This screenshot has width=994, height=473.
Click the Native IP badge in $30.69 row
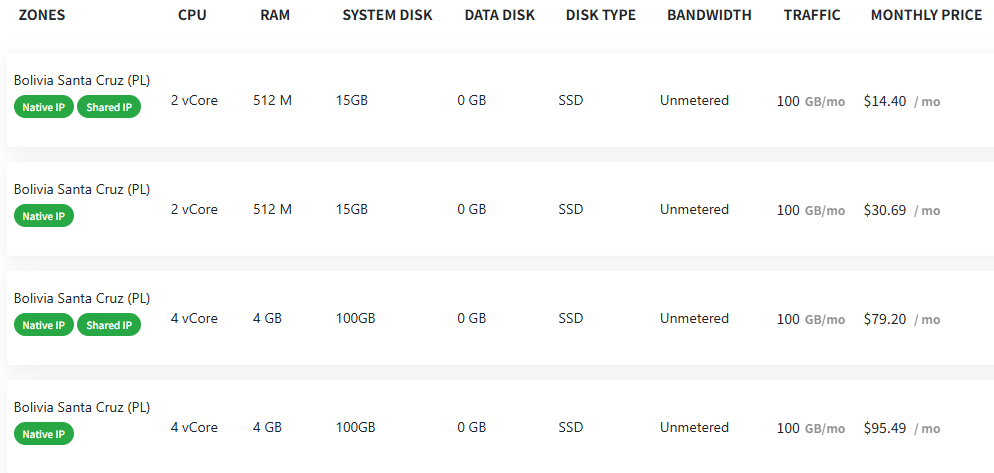(x=44, y=216)
